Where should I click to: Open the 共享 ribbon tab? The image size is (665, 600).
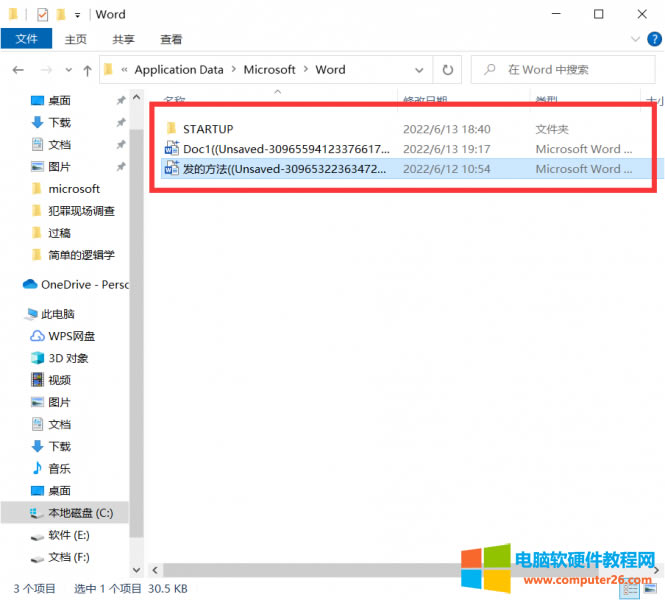123,39
